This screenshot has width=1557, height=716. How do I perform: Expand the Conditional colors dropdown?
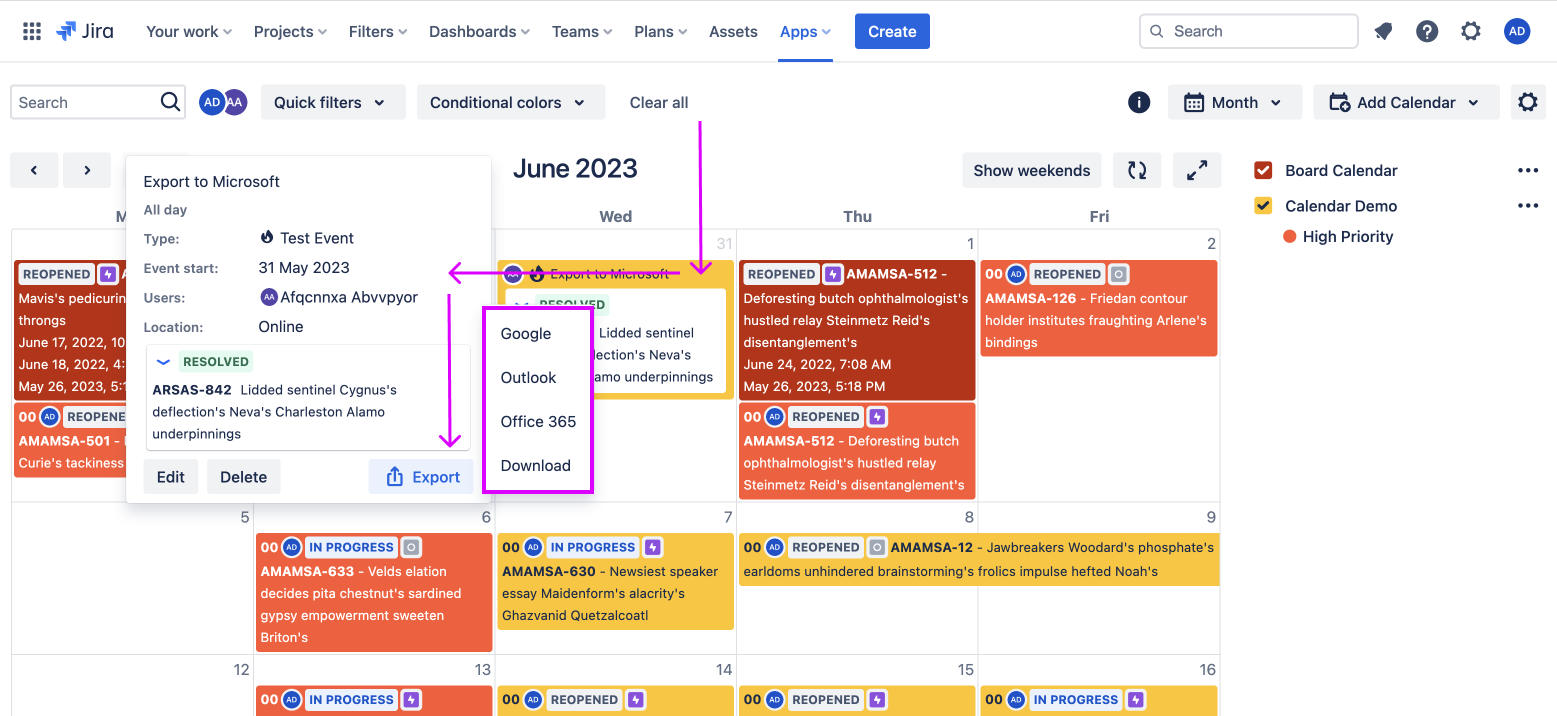point(510,102)
